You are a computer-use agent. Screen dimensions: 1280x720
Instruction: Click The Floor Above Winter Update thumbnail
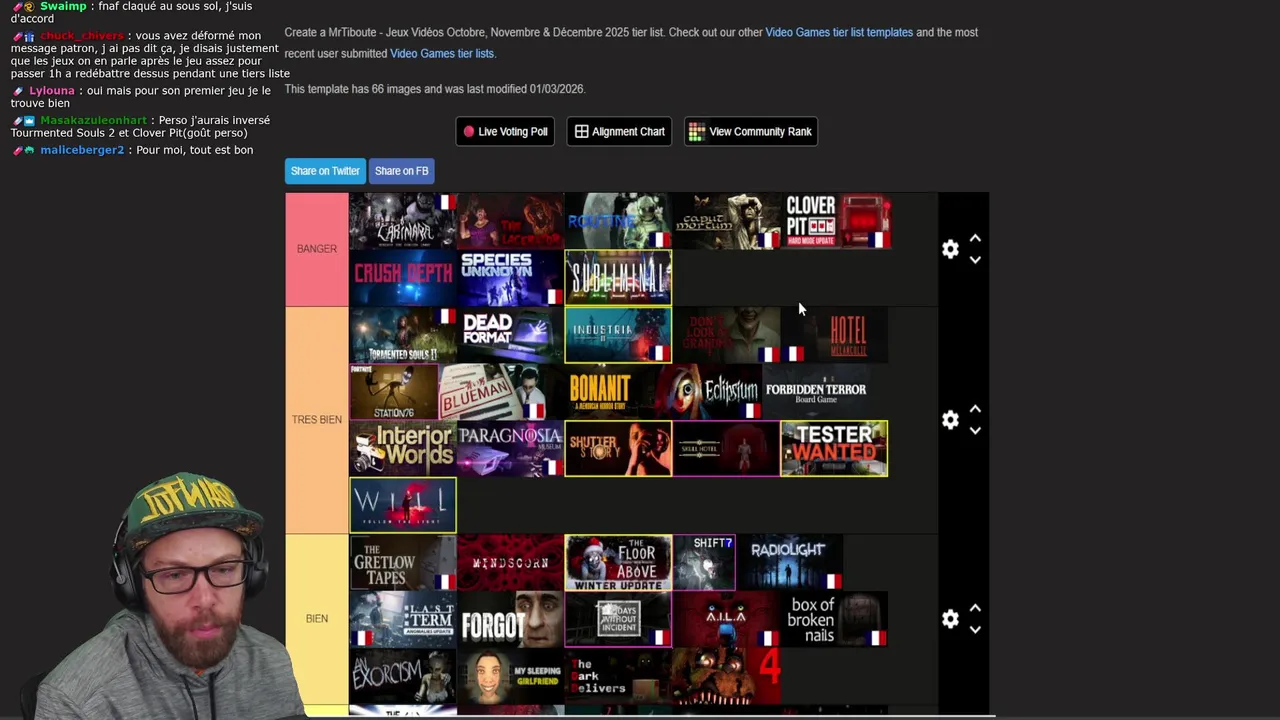[x=618, y=562]
